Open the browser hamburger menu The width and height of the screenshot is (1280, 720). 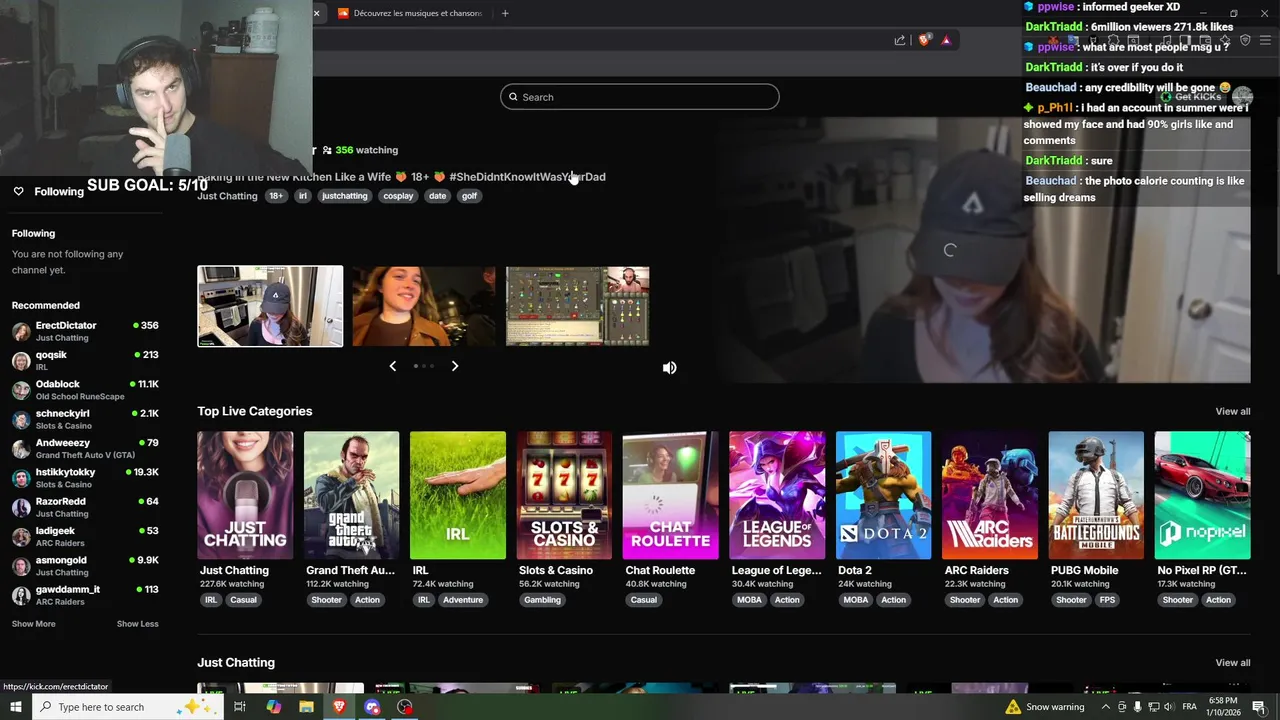coord(1265,40)
